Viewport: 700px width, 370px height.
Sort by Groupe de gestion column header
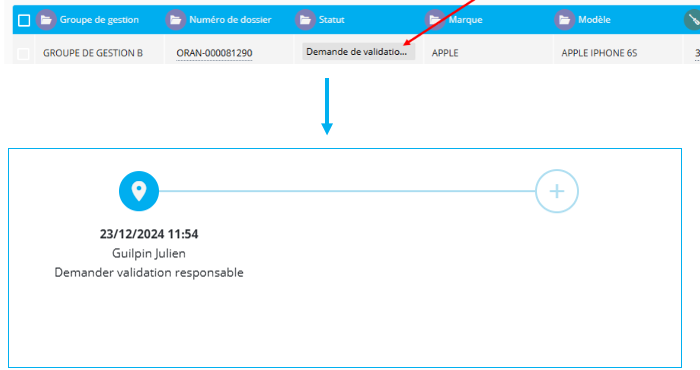[99, 20]
